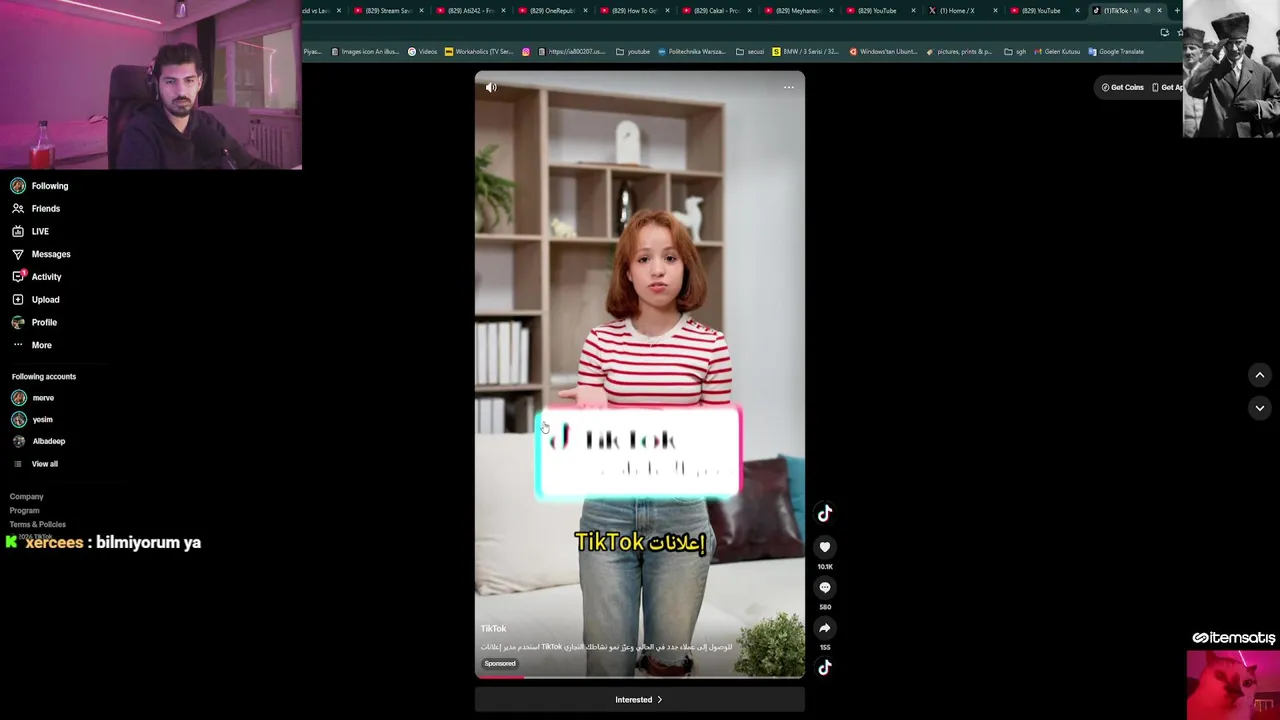Open Images icon An illus... bookmark
1280x720 pixels.
pyautogui.click(x=365, y=52)
